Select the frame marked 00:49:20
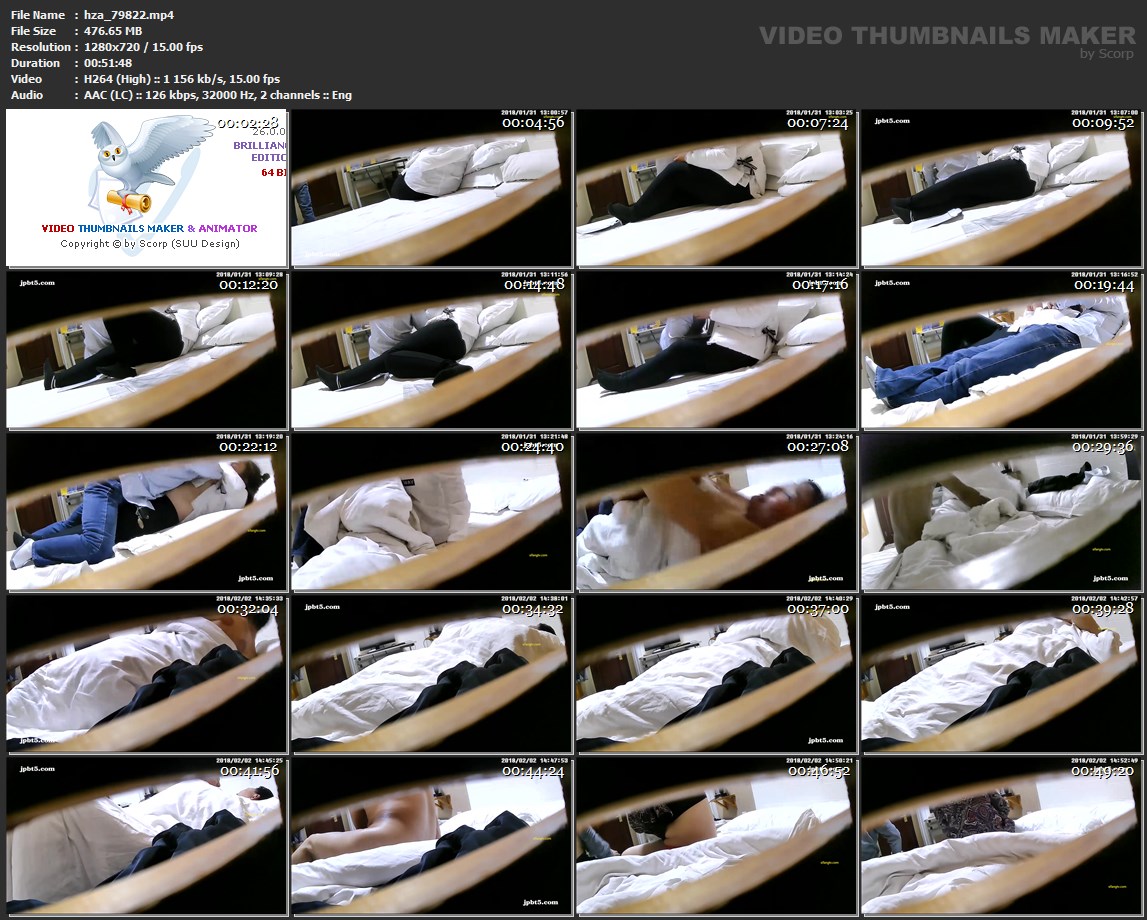 1001,836
